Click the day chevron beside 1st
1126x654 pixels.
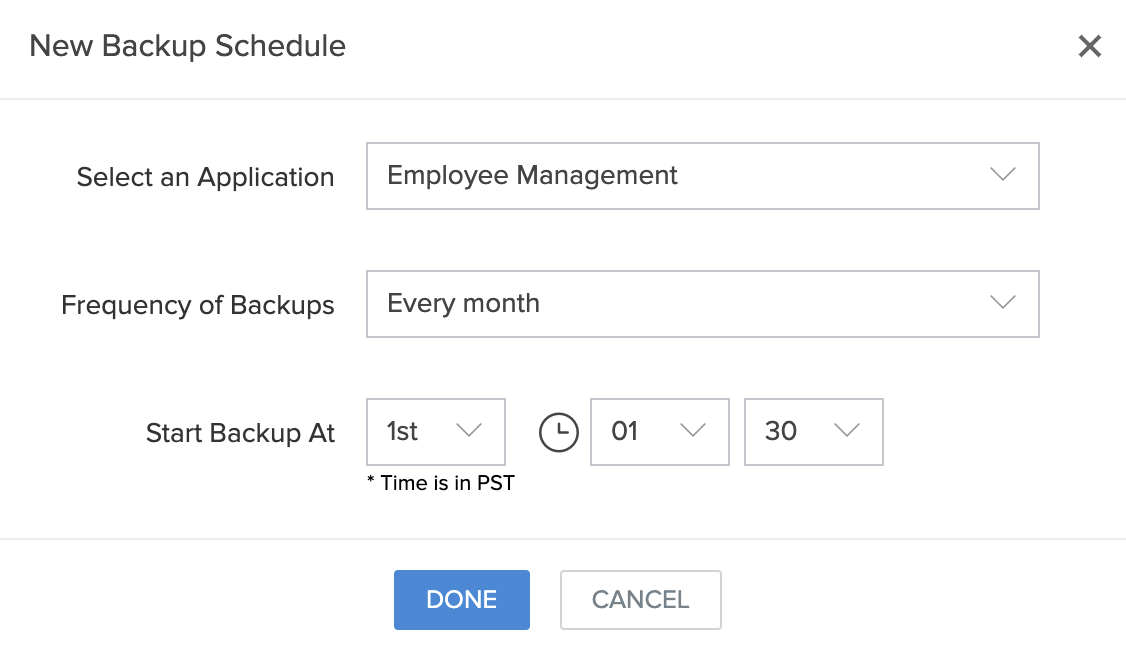click(x=470, y=432)
